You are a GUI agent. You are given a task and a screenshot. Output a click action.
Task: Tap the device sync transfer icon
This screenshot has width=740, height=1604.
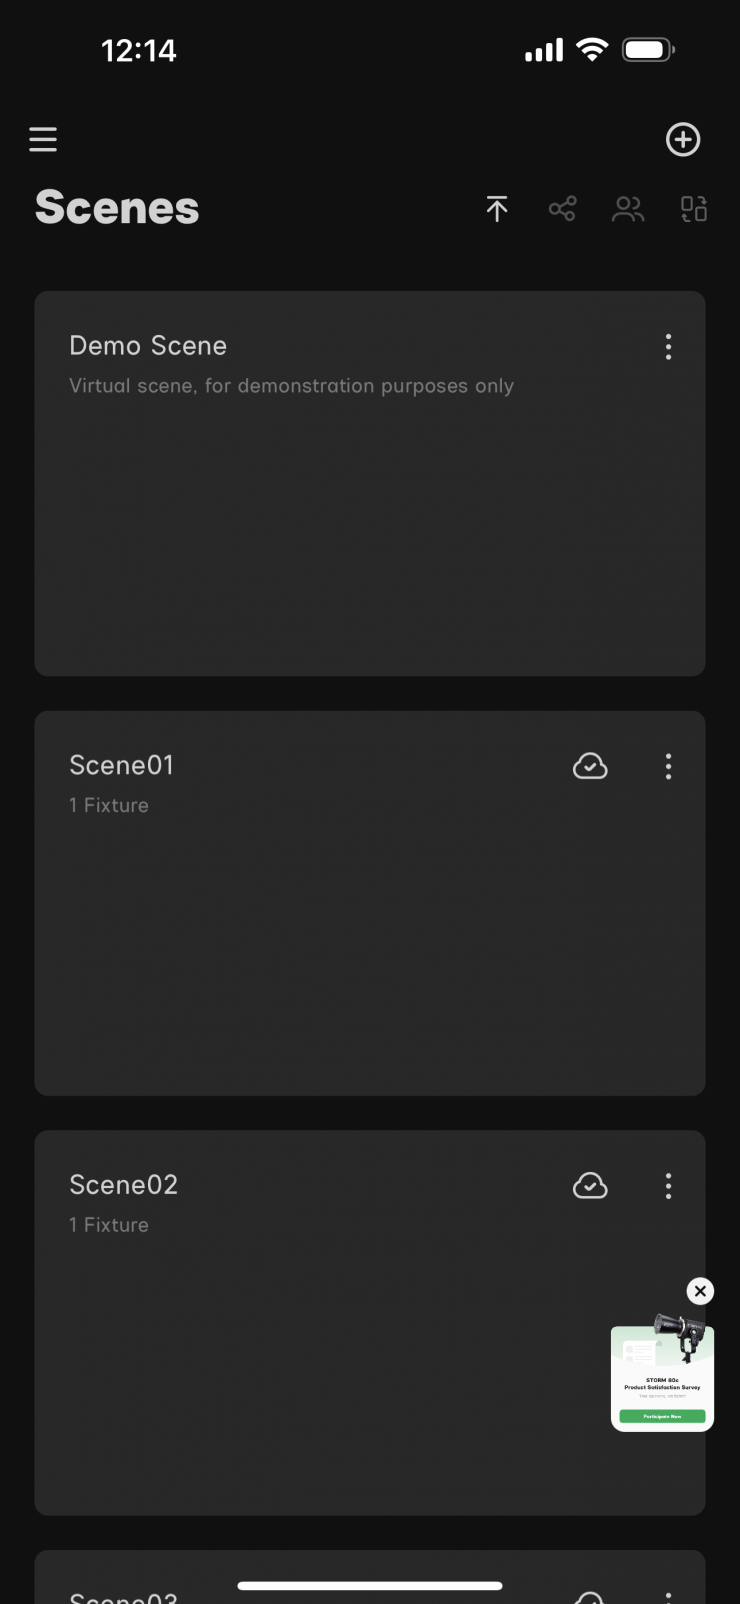tap(694, 209)
